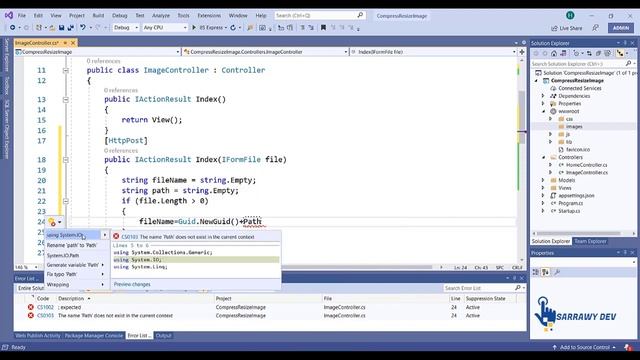Viewport: 640px width, 360px height.
Task: Click the CS1002 error code link
Action: pos(45,307)
